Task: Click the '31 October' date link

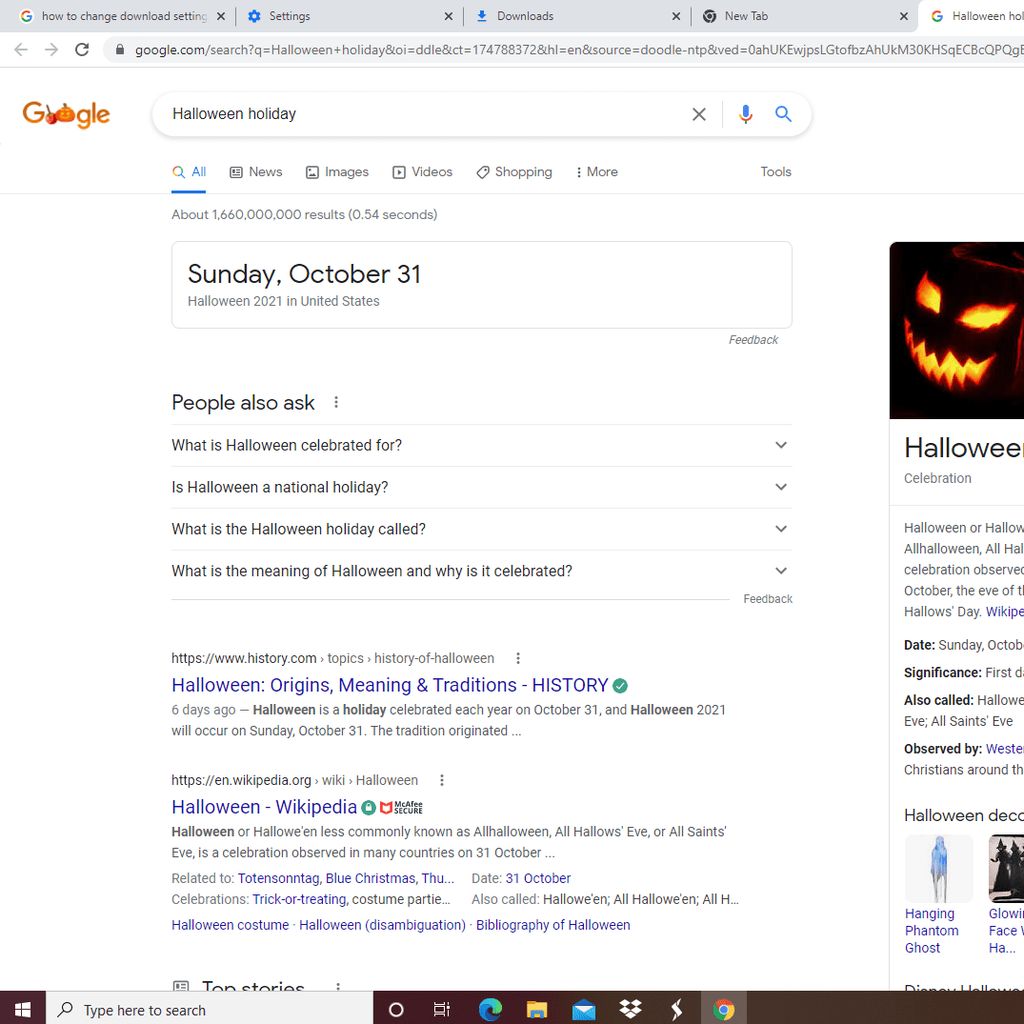Action: [x=538, y=878]
